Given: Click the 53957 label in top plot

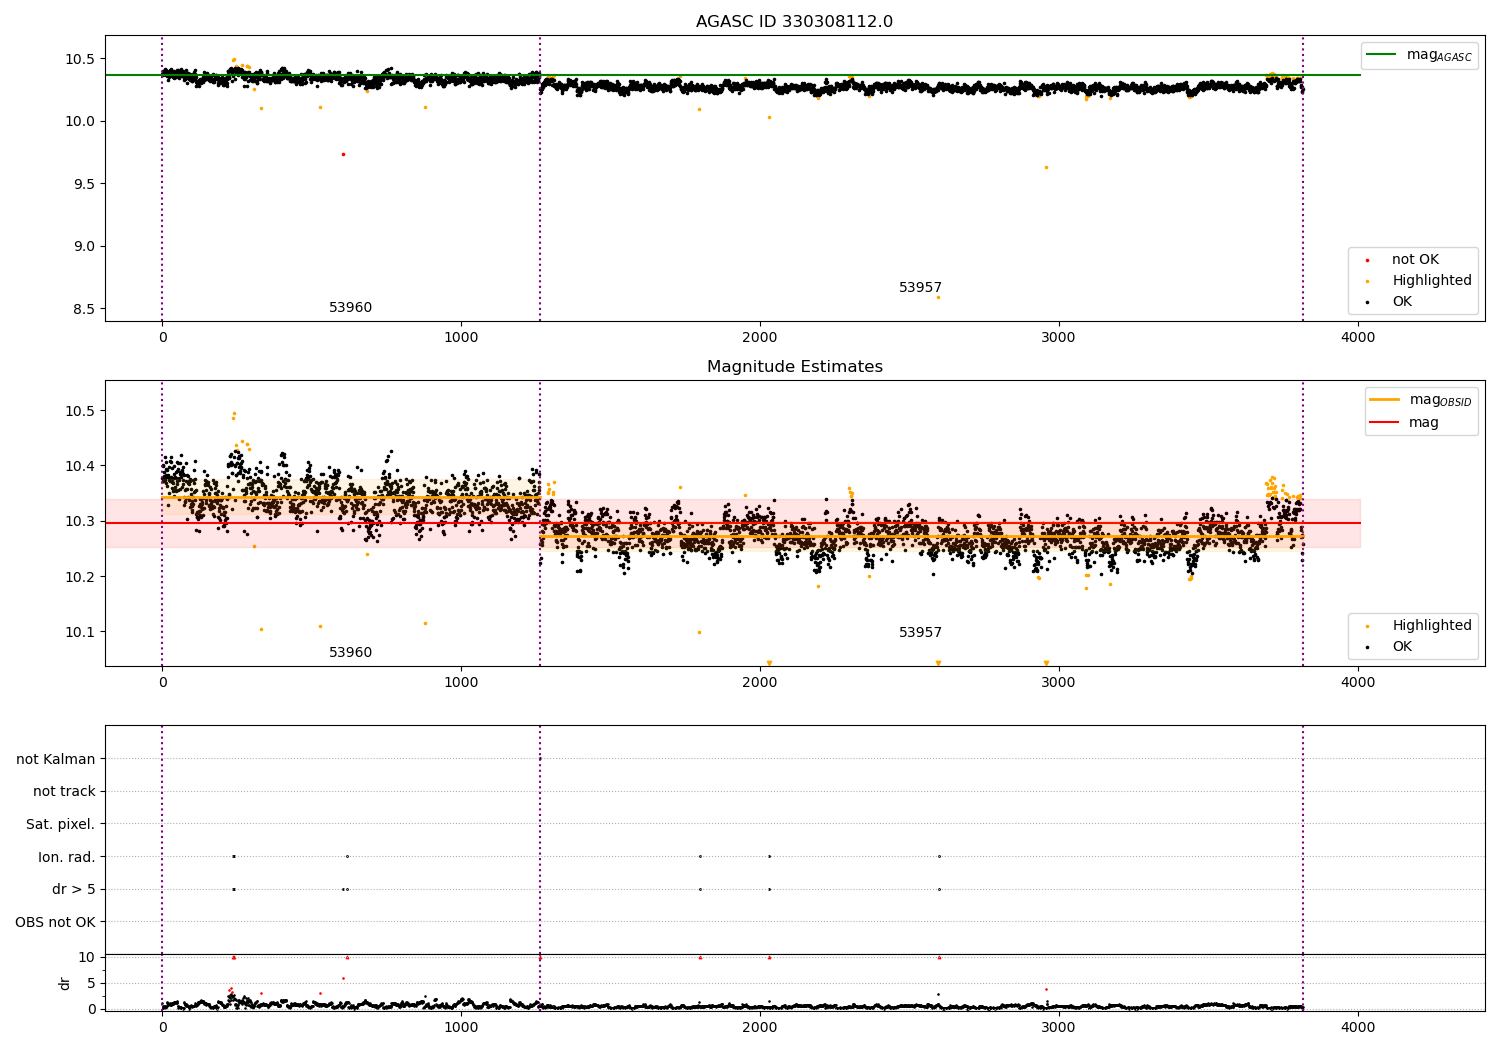Looking at the screenshot, I should [920, 288].
